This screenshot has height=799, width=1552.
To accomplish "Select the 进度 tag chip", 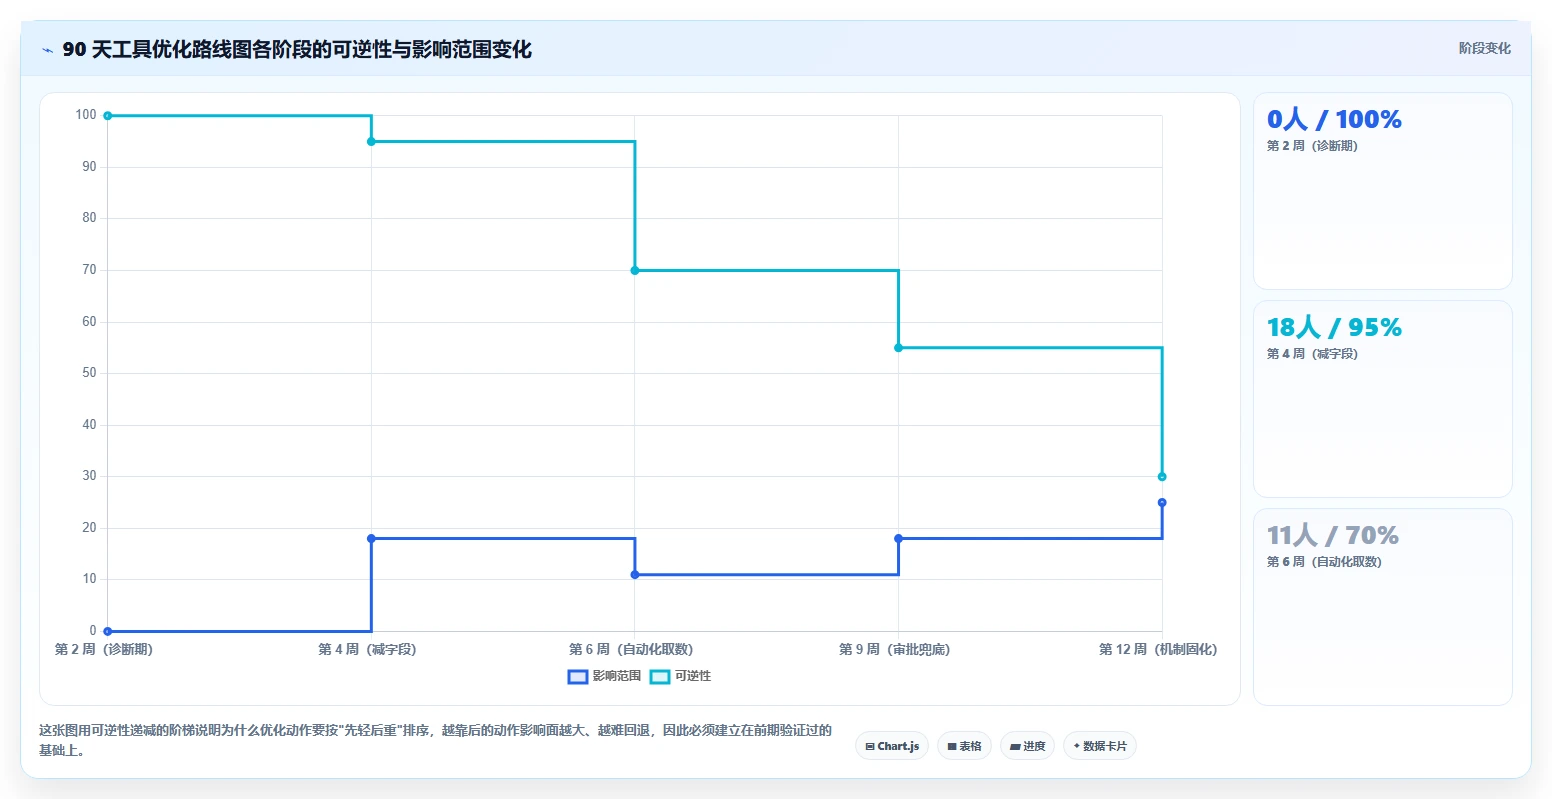I will (x=1027, y=746).
